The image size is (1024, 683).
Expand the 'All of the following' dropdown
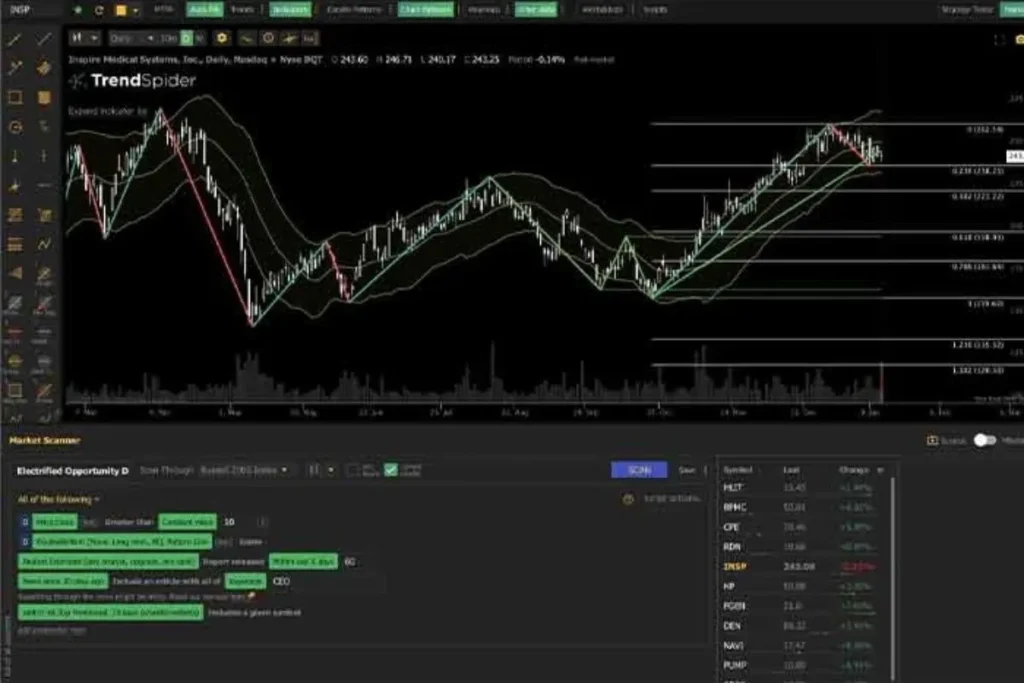[x=58, y=499]
